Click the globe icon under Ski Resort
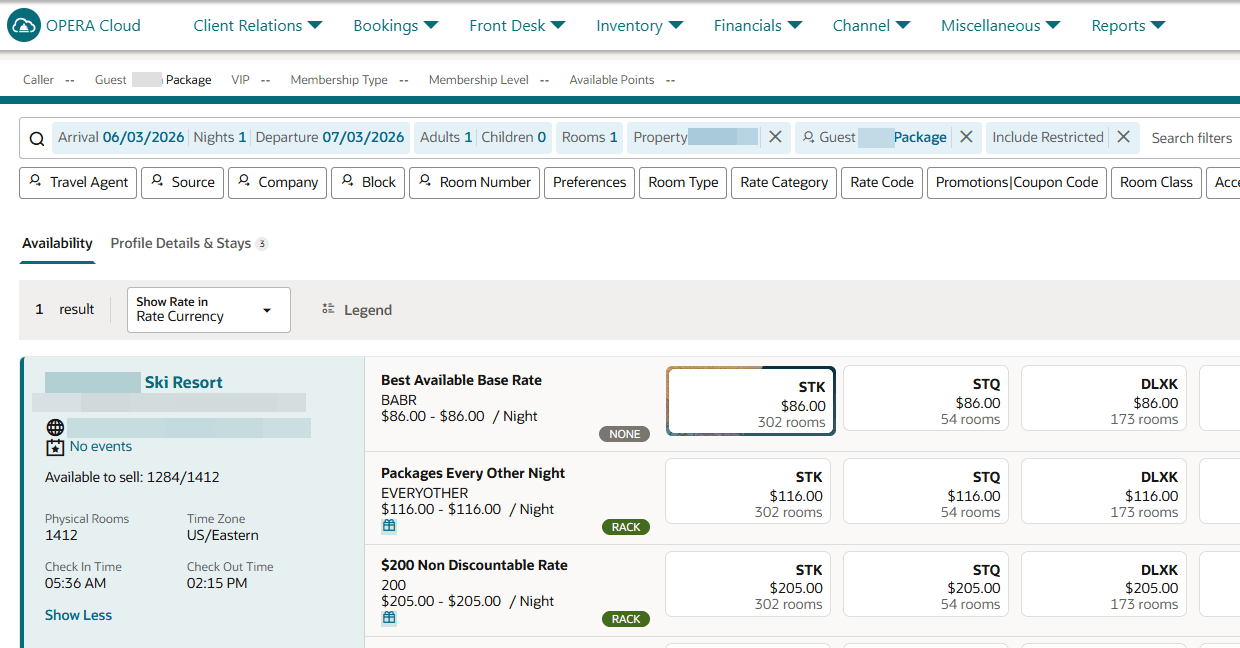 coord(55,428)
